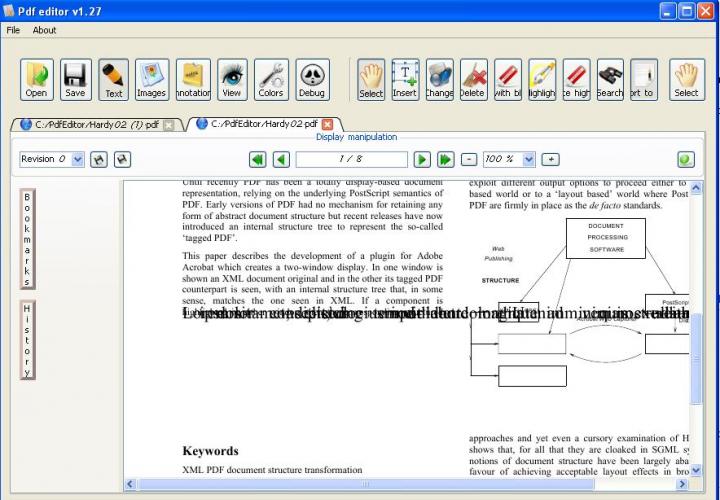
Task: Click the View eye icon
Action: click(232, 79)
